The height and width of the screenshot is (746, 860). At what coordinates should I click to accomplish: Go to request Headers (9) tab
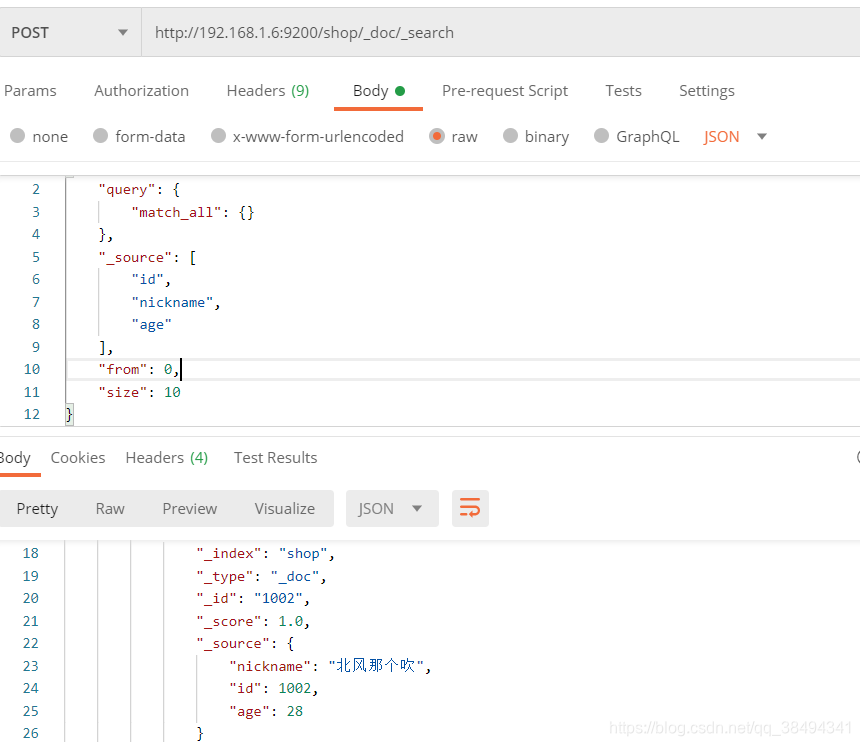tap(267, 91)
